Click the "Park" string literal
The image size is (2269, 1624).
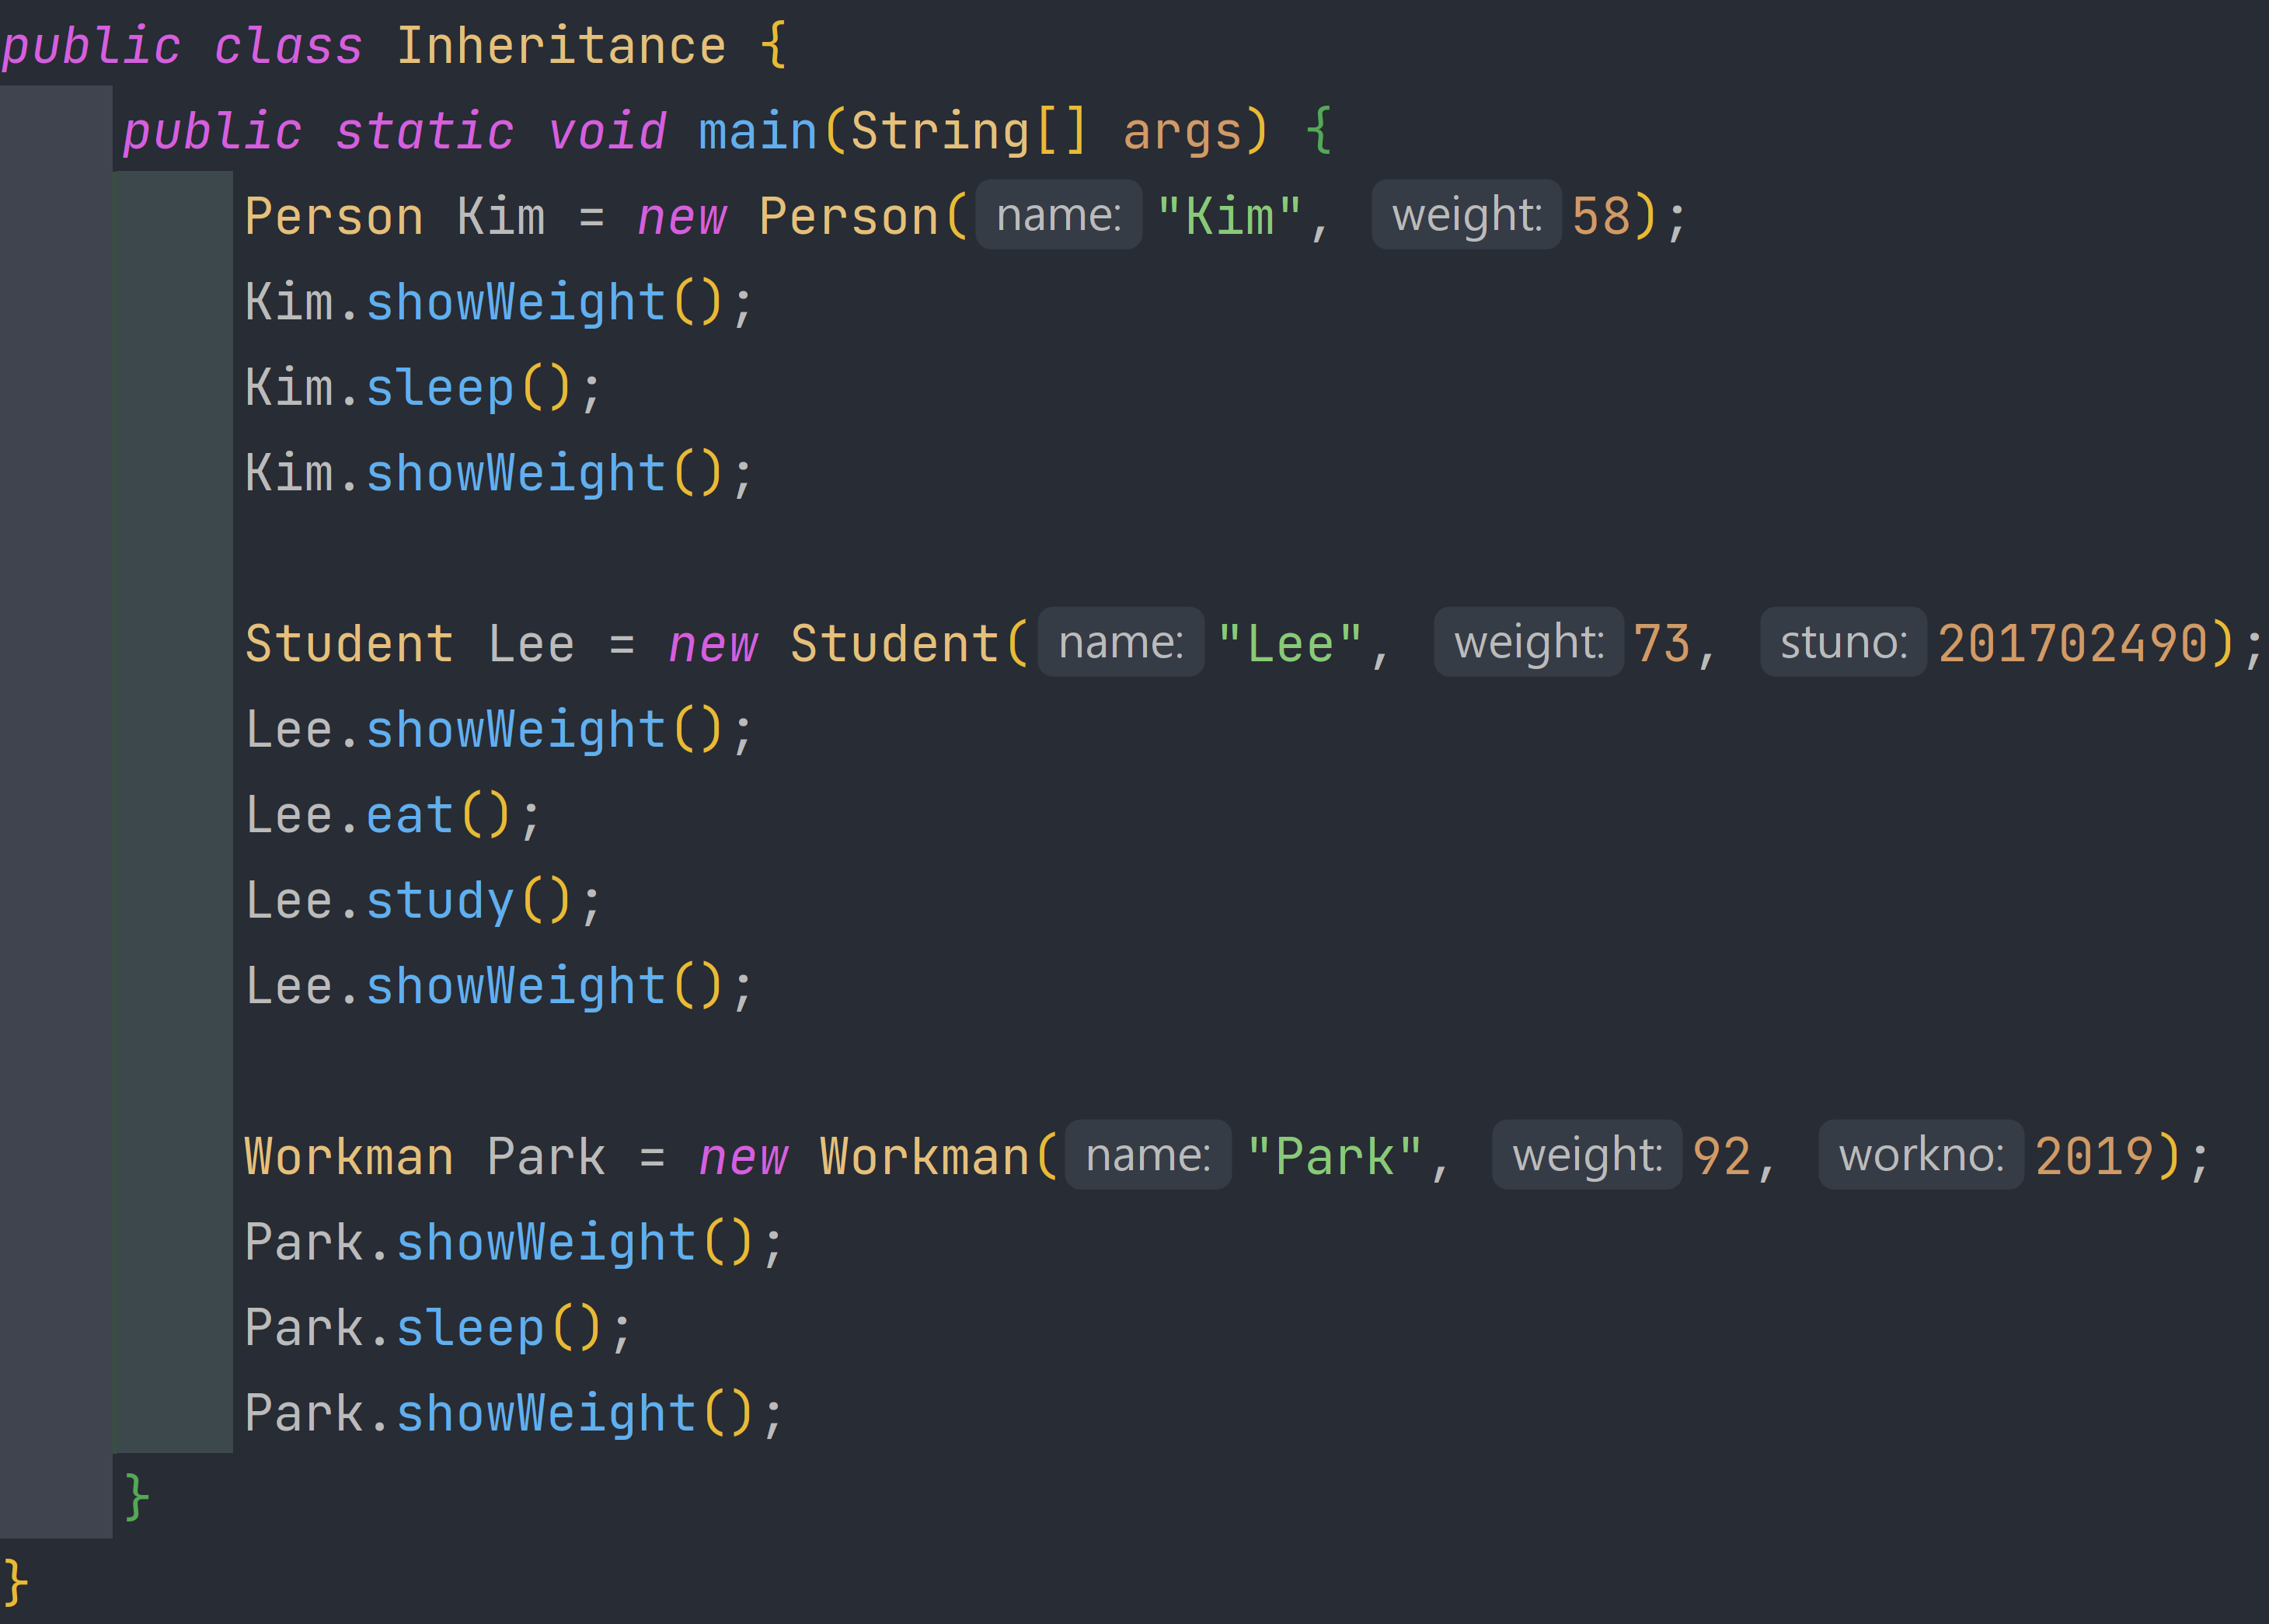1334,1157
